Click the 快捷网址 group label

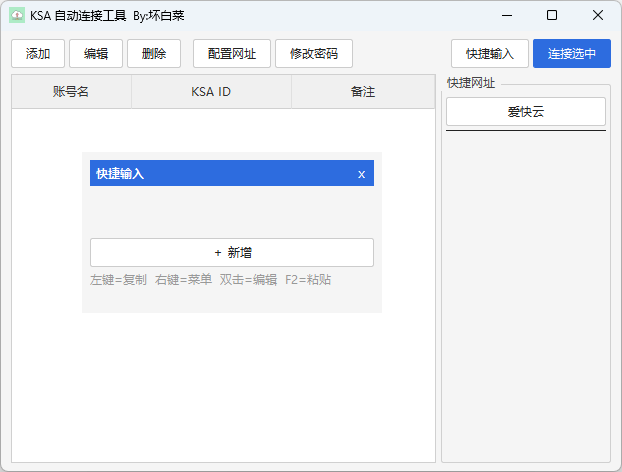tap(471, 83)
